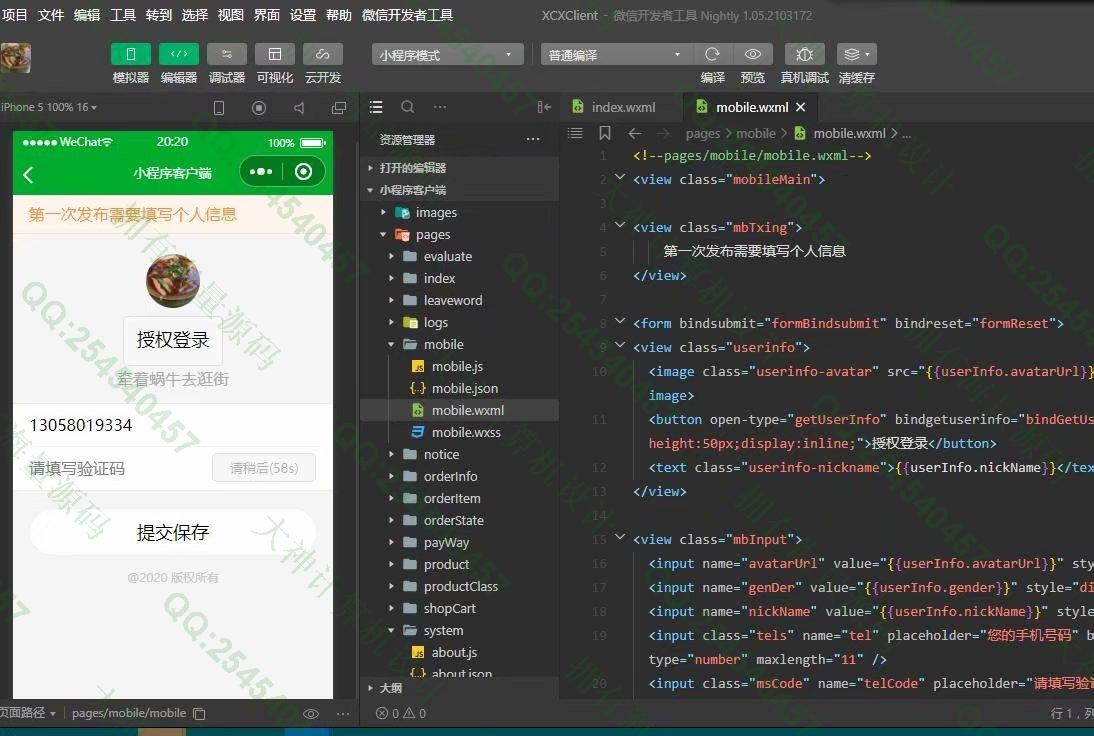The width and height of the screenshot is (1094, 736).
Task: Click the simulator device rotate icon
Action: pyautogui.click(x=218, y=107)
